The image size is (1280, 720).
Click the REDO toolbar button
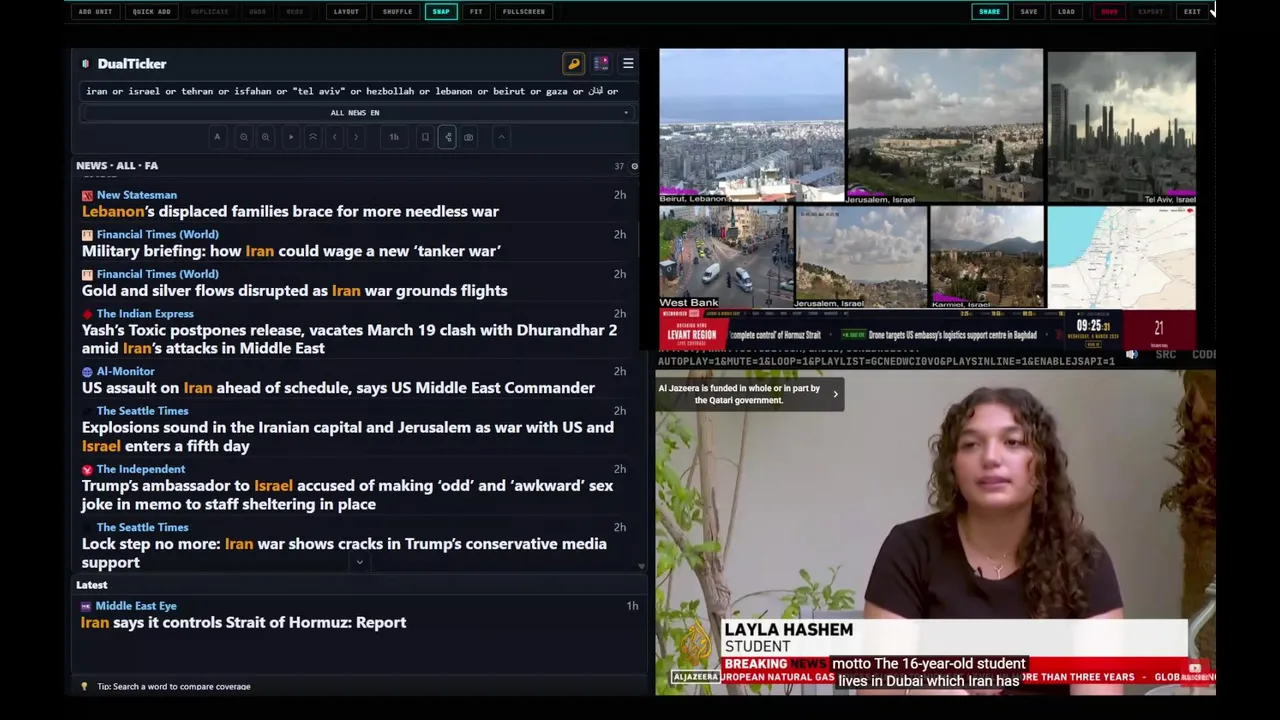click(x=295, y=12)
